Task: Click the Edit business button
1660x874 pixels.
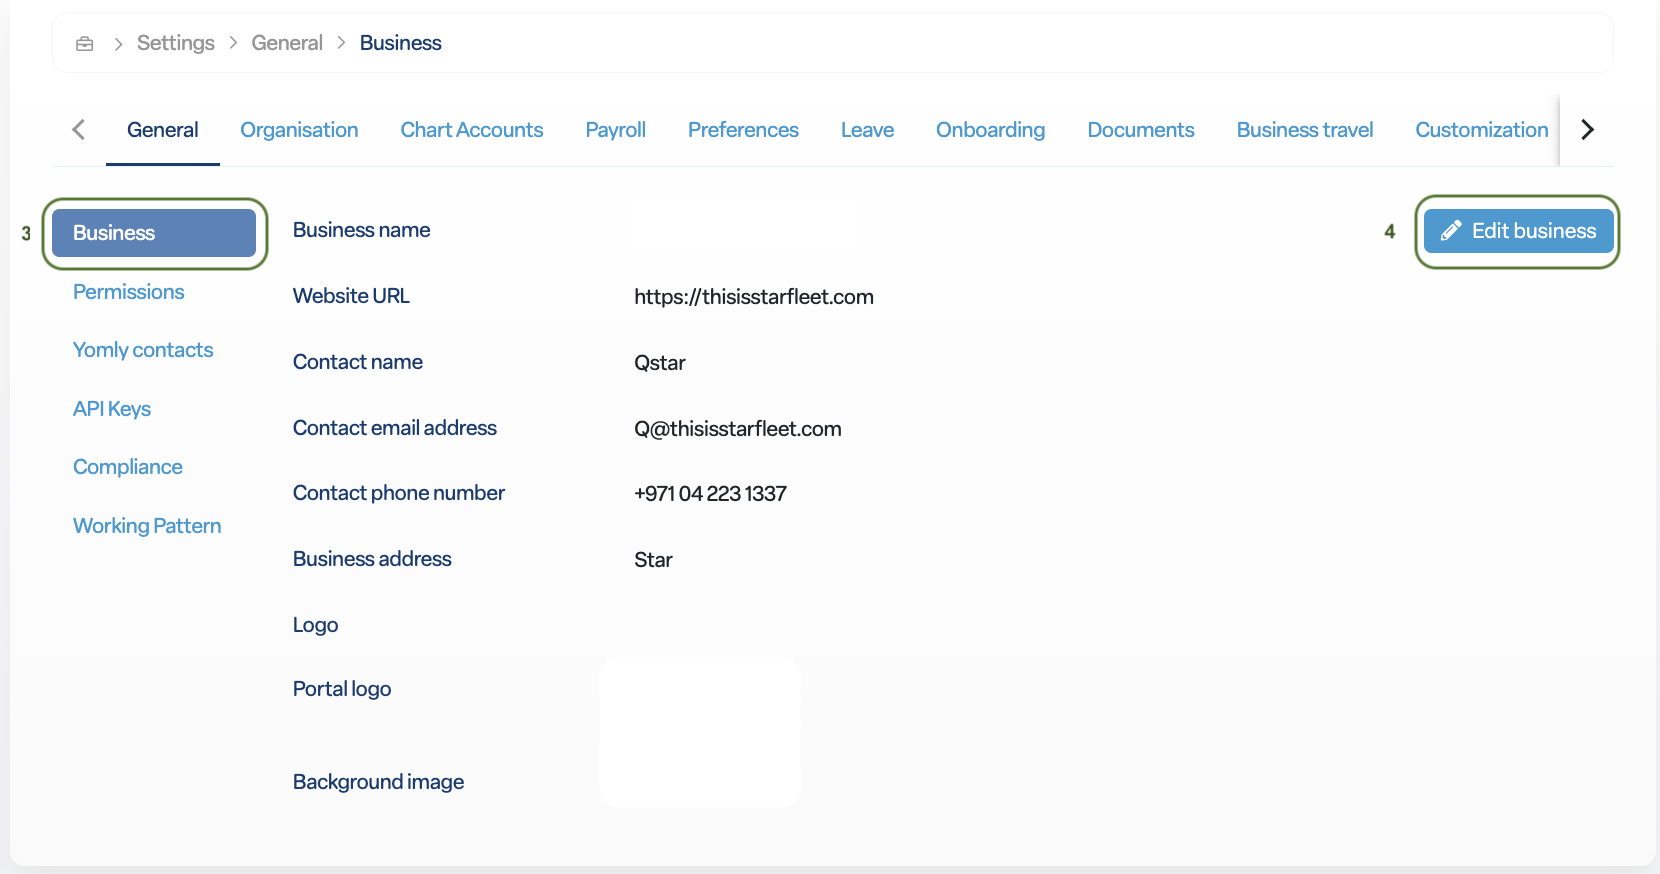Action: (1517, 231)
